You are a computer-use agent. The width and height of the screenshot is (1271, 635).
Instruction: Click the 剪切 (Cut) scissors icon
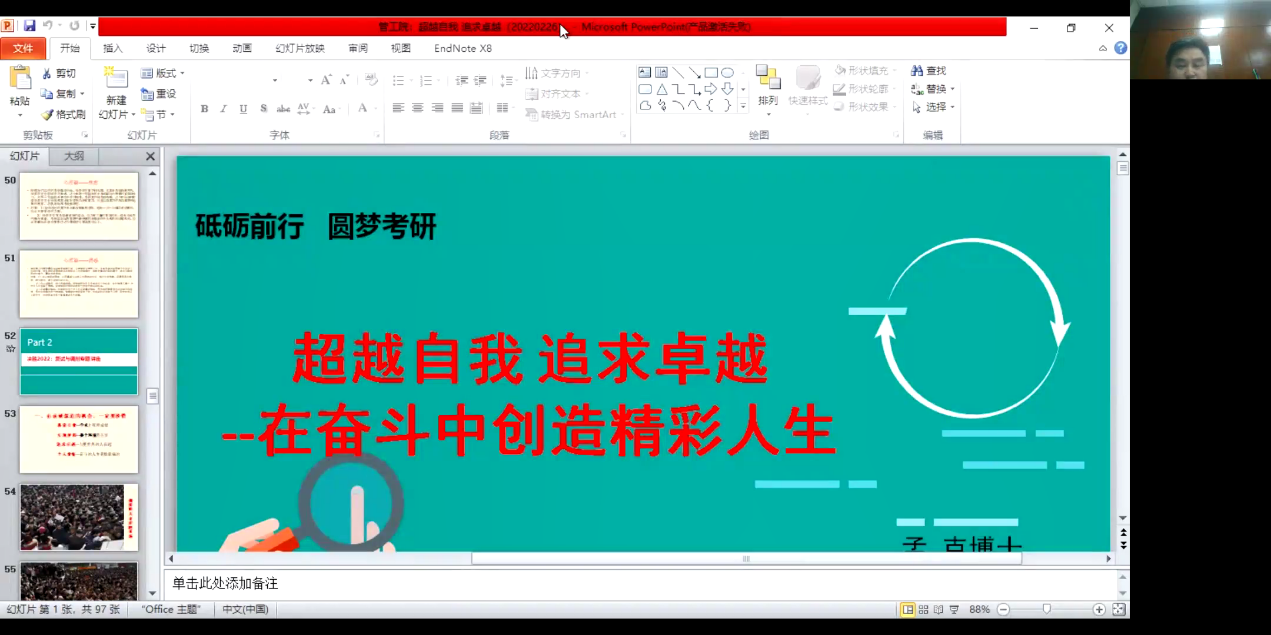pyautogui.click(x=47, y=74)
